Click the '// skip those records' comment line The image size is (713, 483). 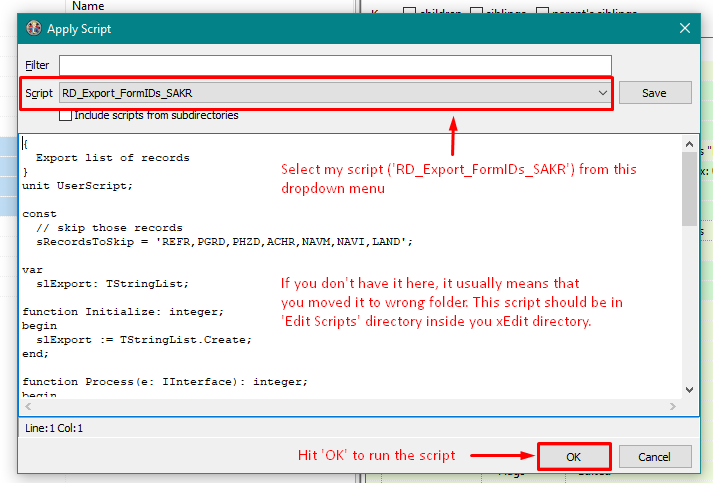tap(109, 228)
